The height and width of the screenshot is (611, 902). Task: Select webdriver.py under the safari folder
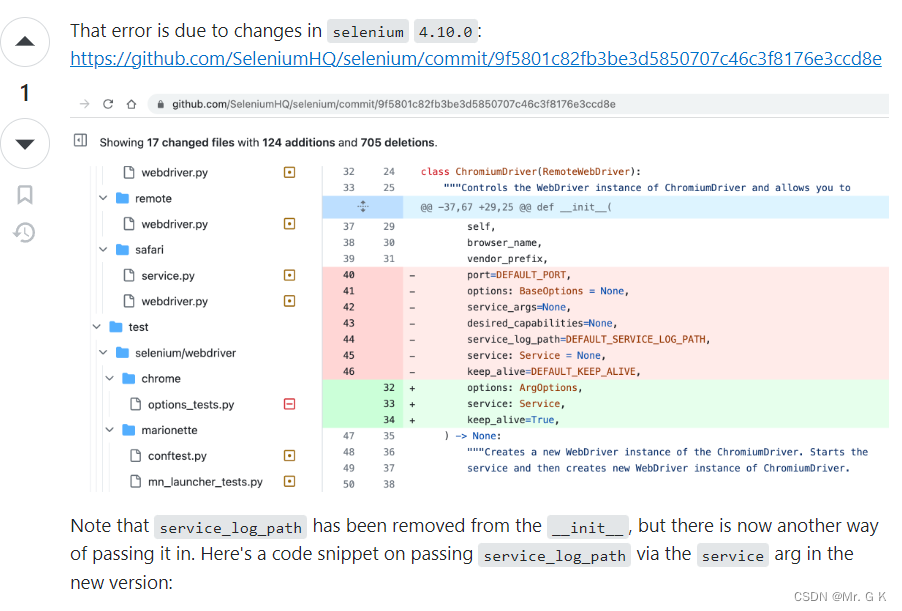(174, 301)
